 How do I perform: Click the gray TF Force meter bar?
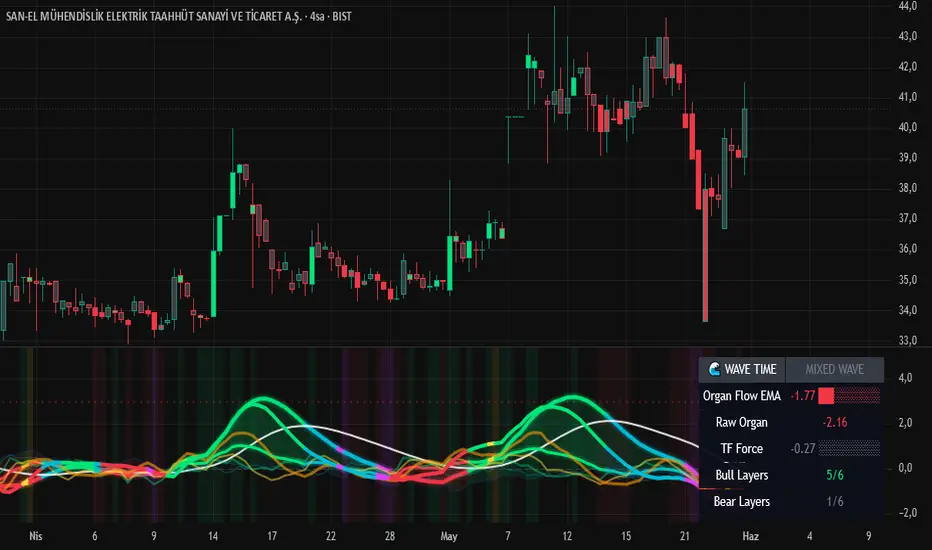click(849, 448)
